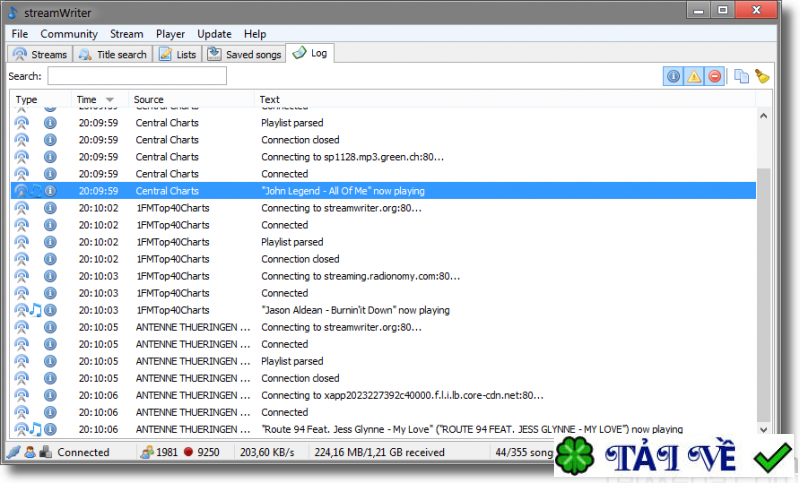Click the music note icon on Route 94 row
The height and width of the screenshot is (483, 800).
coord(35,429)
